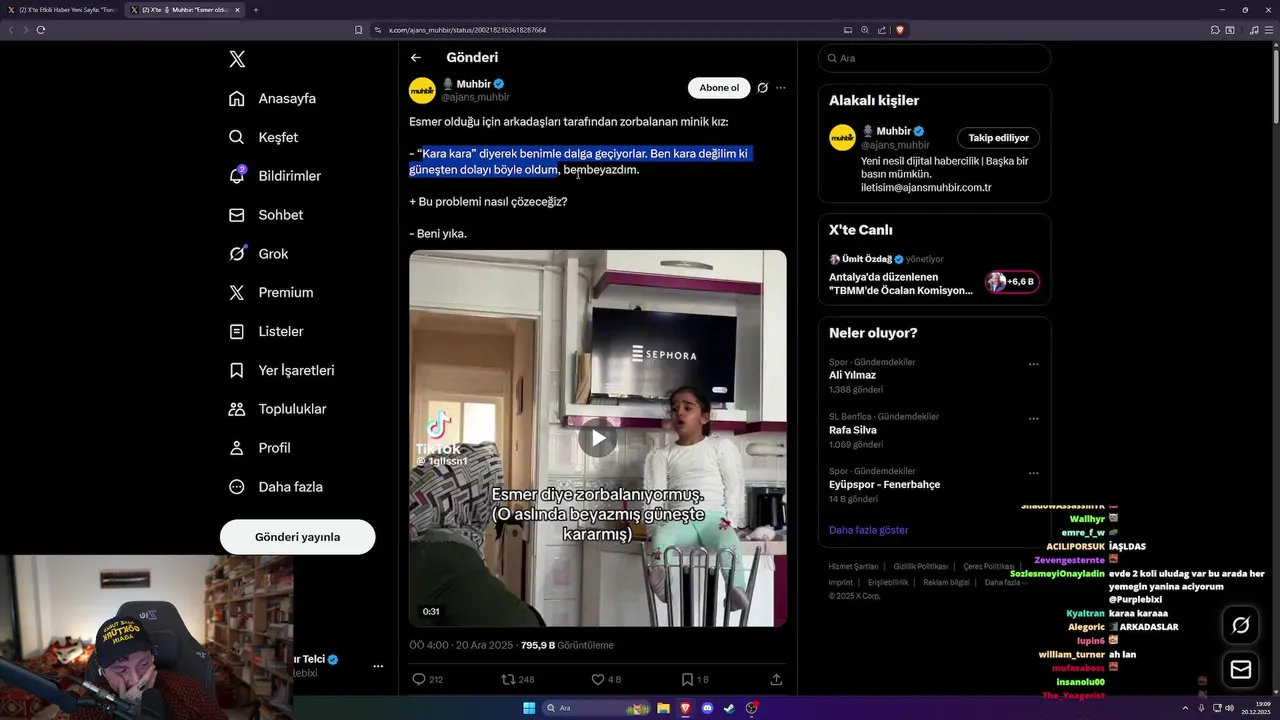1280x720 pixels.
Task: Open Rafa Silva trend
Action: (x=853, y=430)
